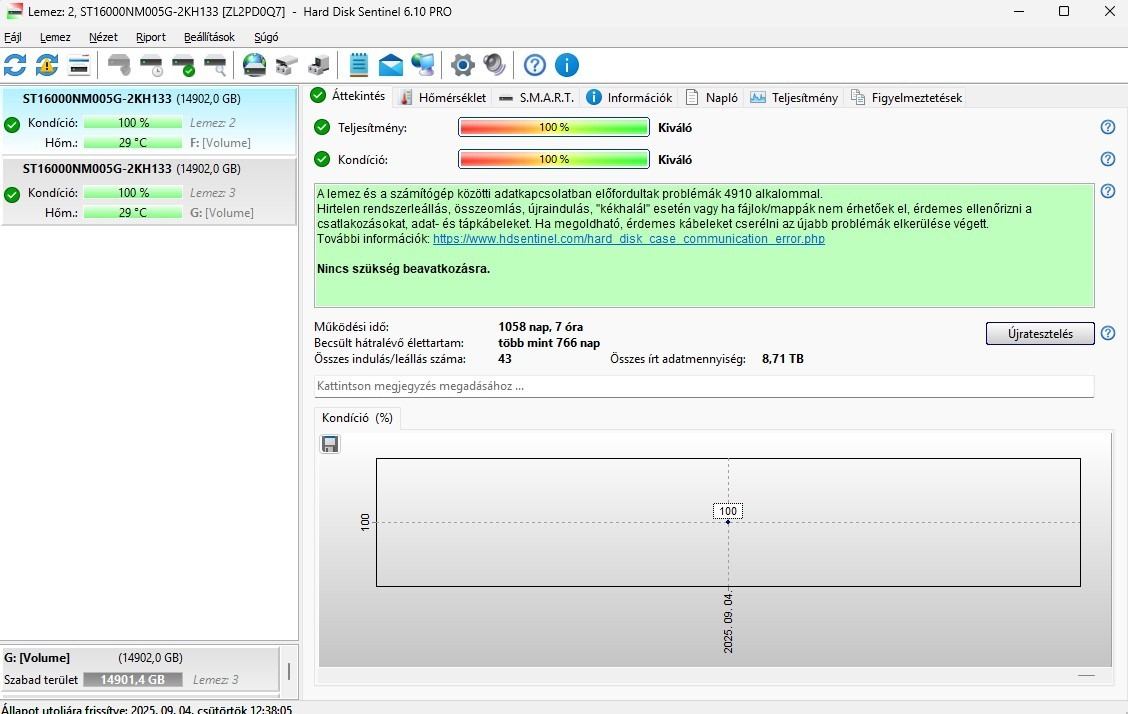Click the 14901,4 GB free space bar

pyautogui.click(x=132, y=679)
